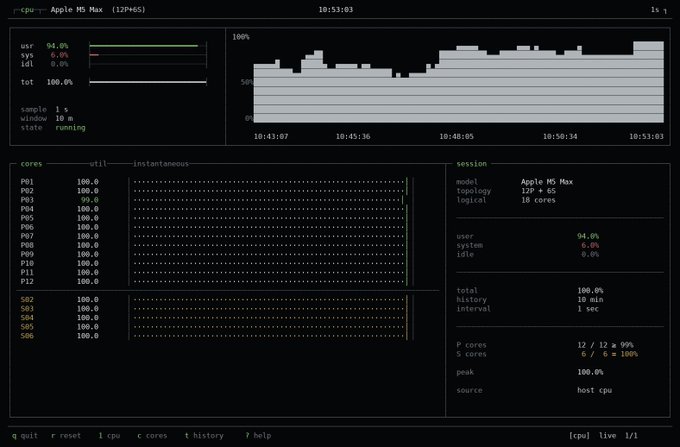Select the cpu tab label in header

click(x=27, y=10)
